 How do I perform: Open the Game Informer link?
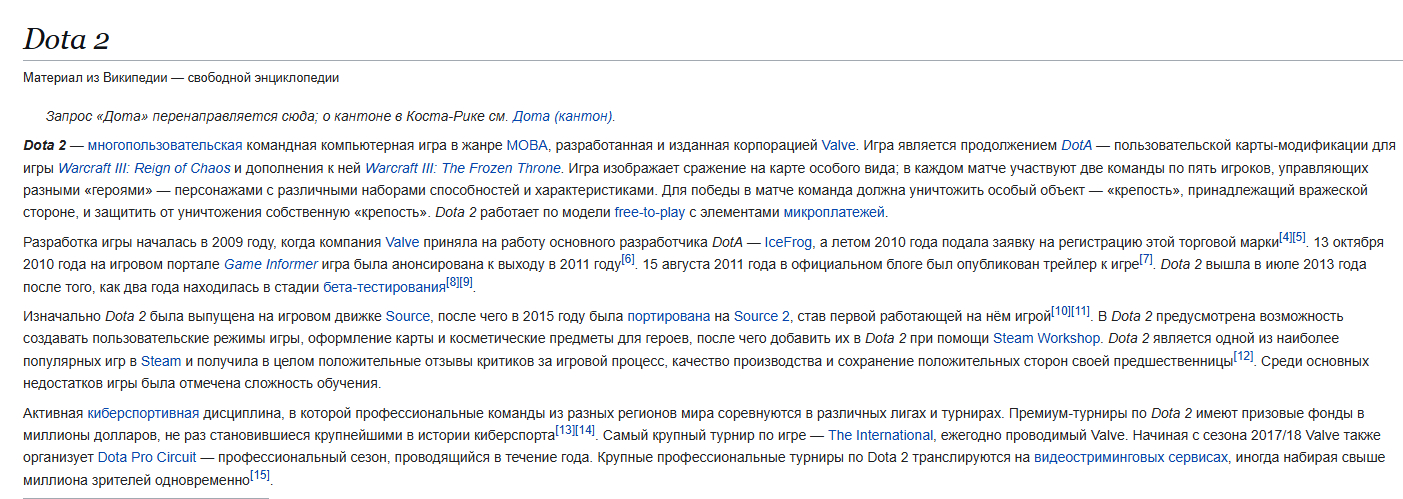pyautogui.click(x=271, y=264)
